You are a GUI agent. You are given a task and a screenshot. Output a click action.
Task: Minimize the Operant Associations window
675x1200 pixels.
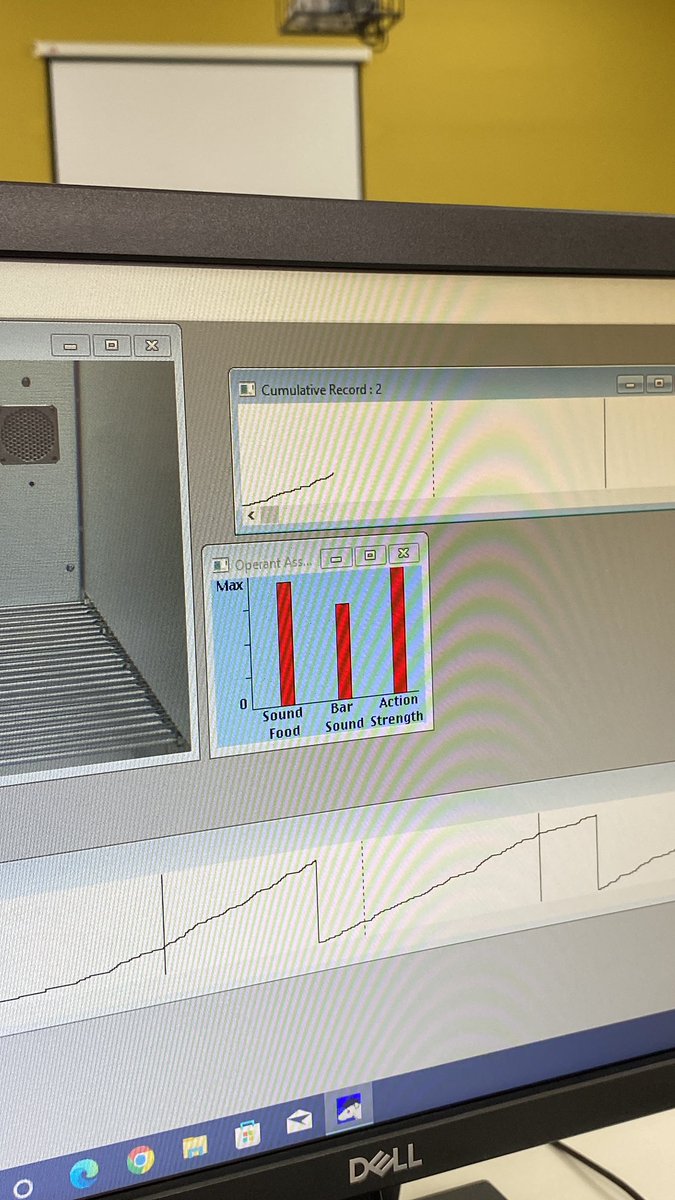pos(336,558)
